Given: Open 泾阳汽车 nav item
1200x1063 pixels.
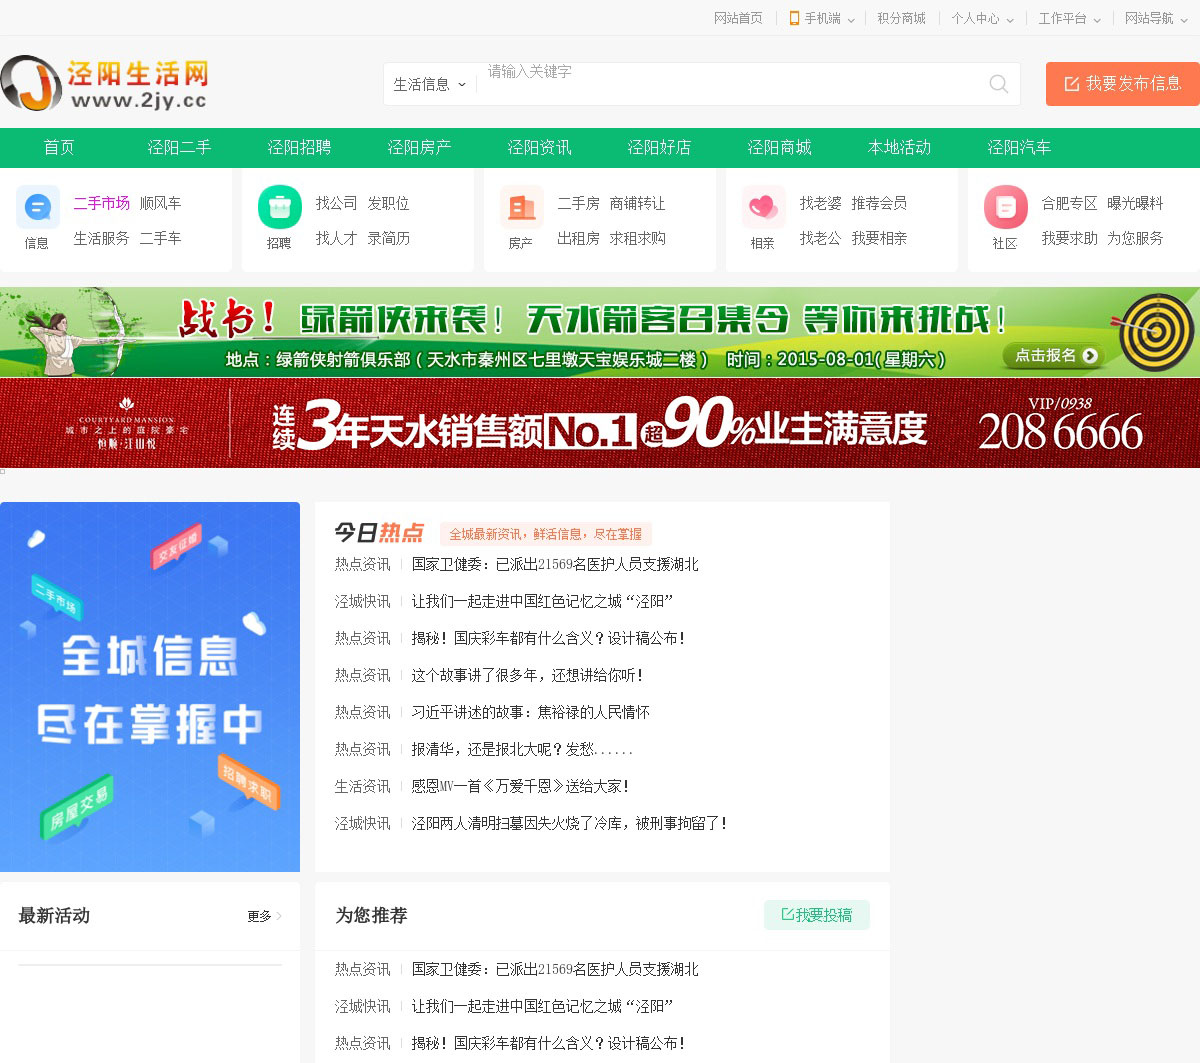Looking at the screenshot, I should (x=1019, y=148).
